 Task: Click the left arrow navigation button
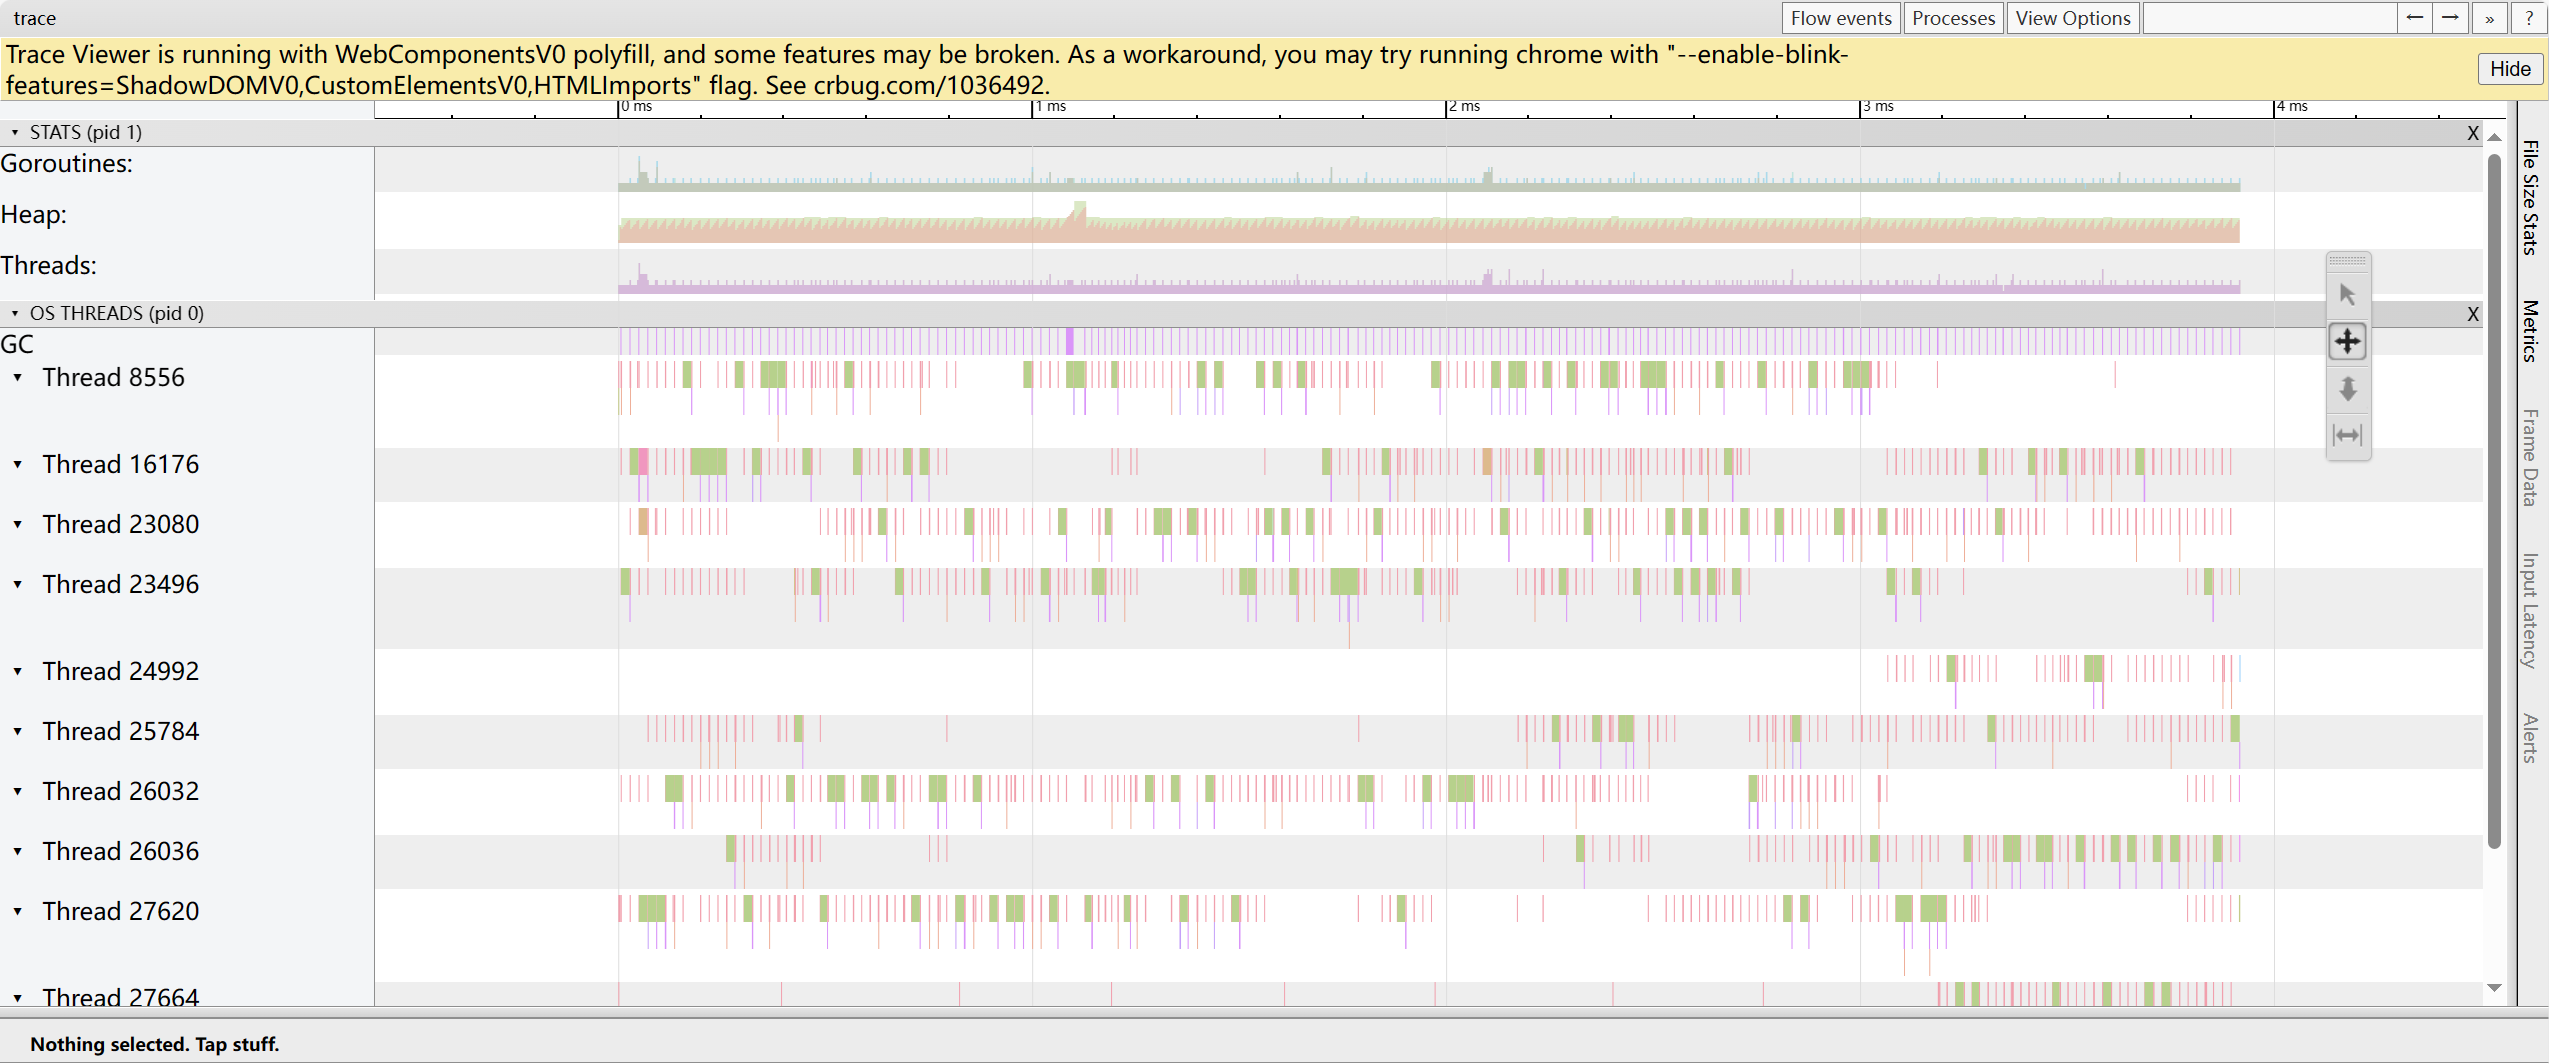coord(2414,18)
